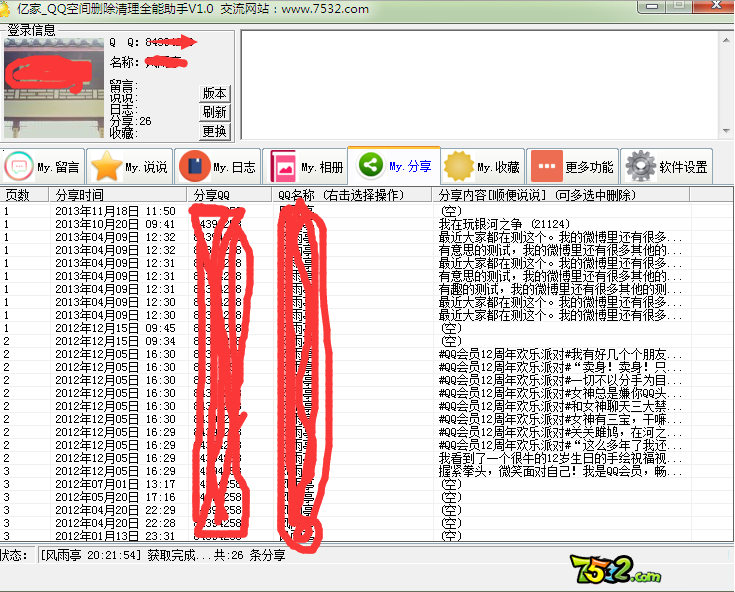
Task: Select the row dated 2012年12月15日 09:45
Action: tap(367, 328)
